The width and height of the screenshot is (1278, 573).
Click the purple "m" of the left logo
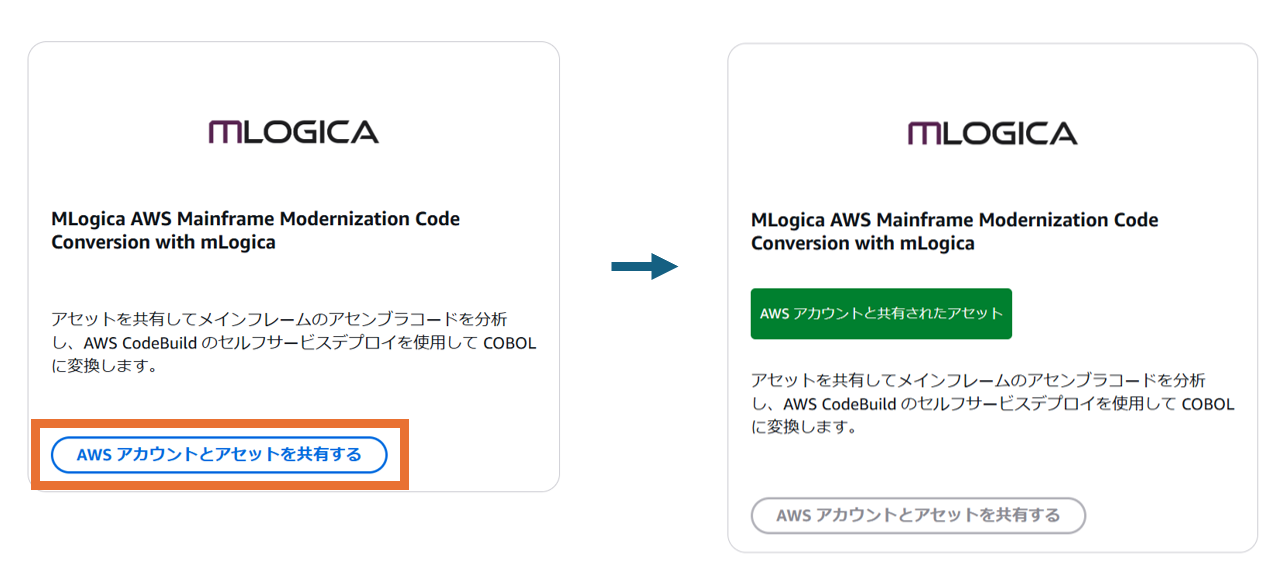(x=226, y=132)
